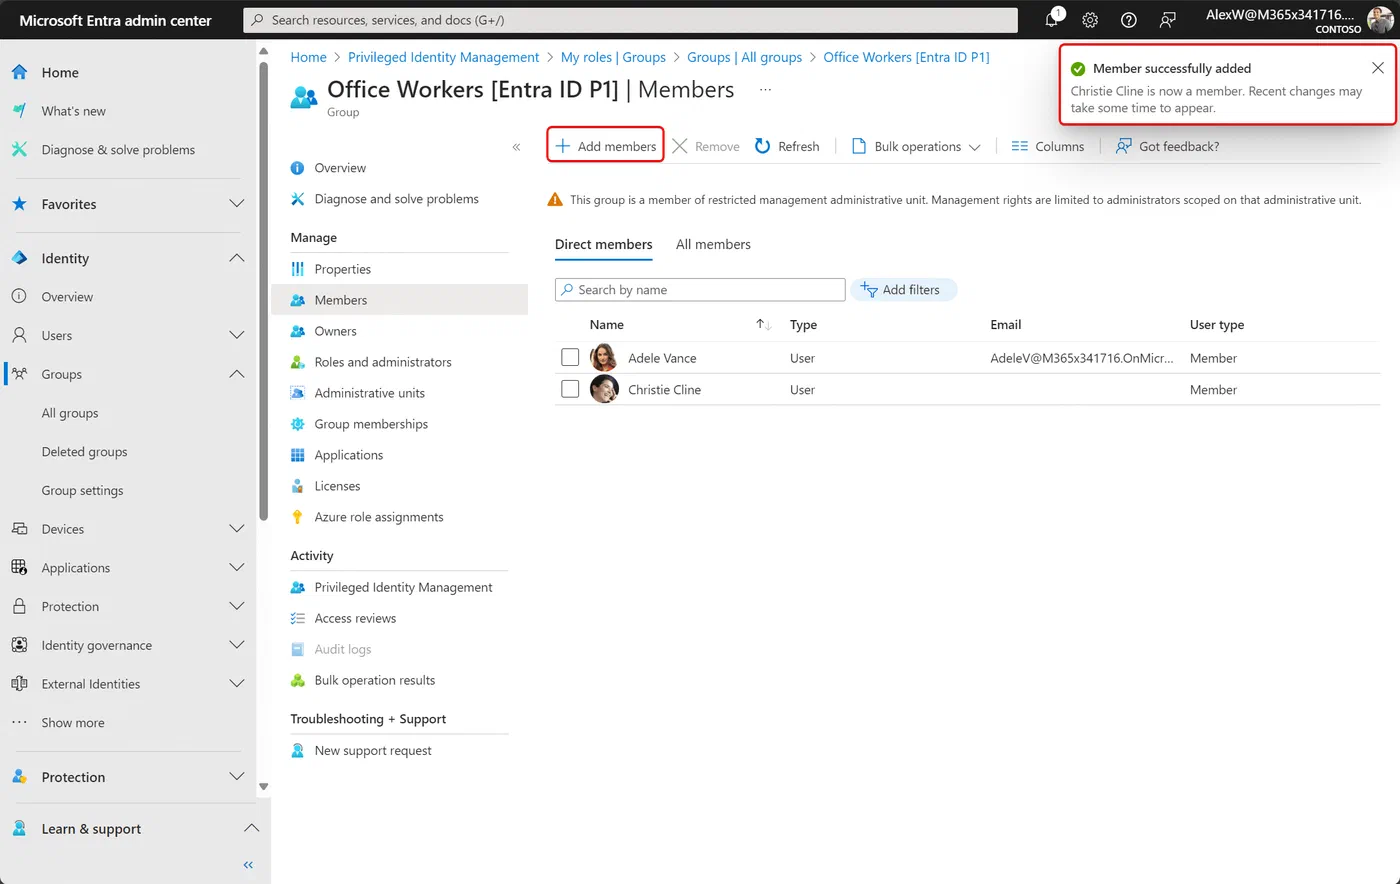Expand the Devices submenu

[237, 529]
